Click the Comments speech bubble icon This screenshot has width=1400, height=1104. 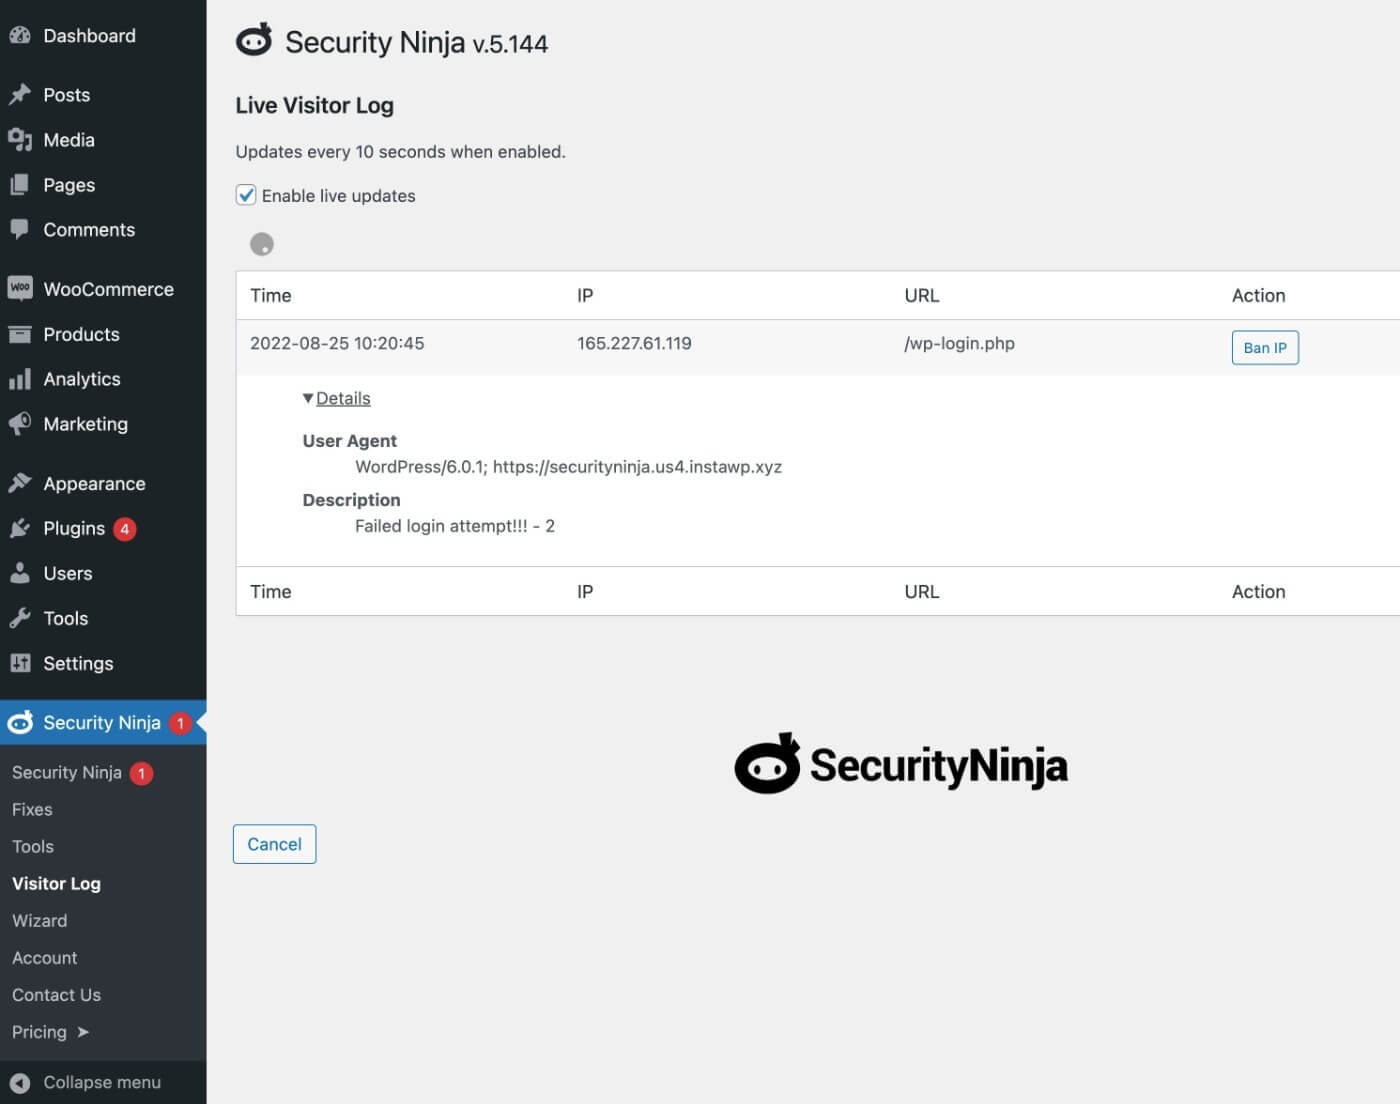coord(20,230)
